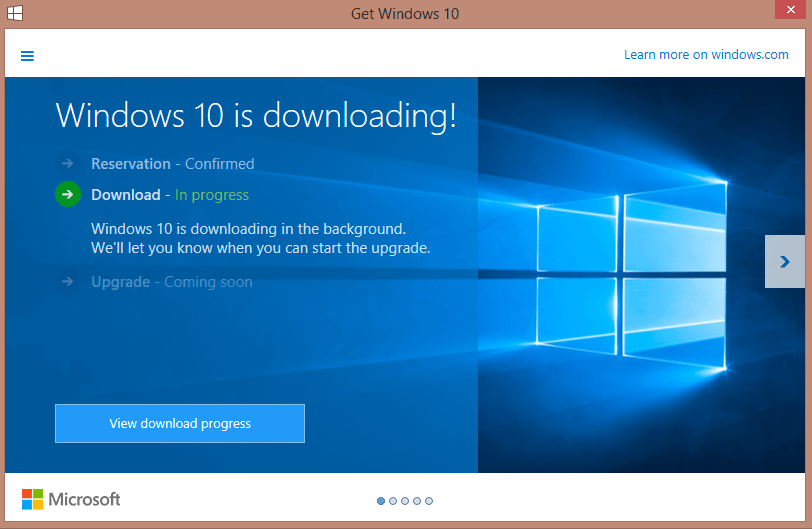Open Learn more on windows.com link
812x529 pixels.
tap(706, 55)
